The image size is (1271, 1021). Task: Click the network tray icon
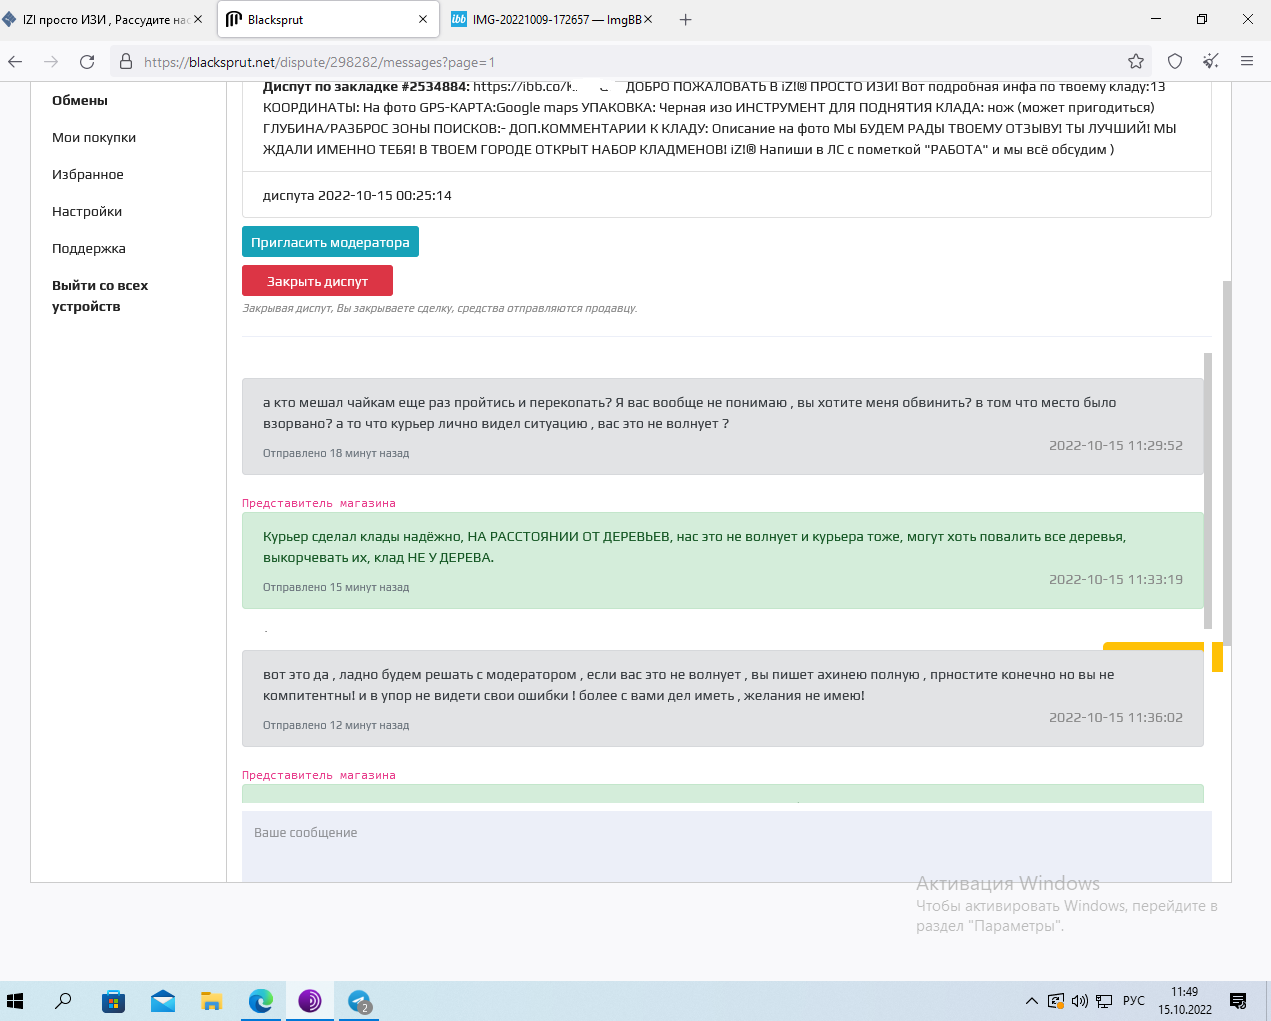(1104, 1001)
